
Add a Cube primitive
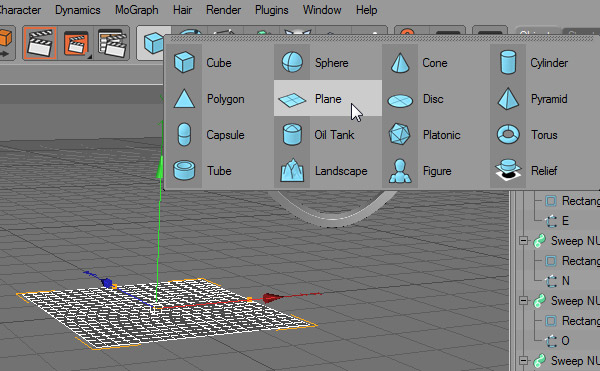click(220, 62)
